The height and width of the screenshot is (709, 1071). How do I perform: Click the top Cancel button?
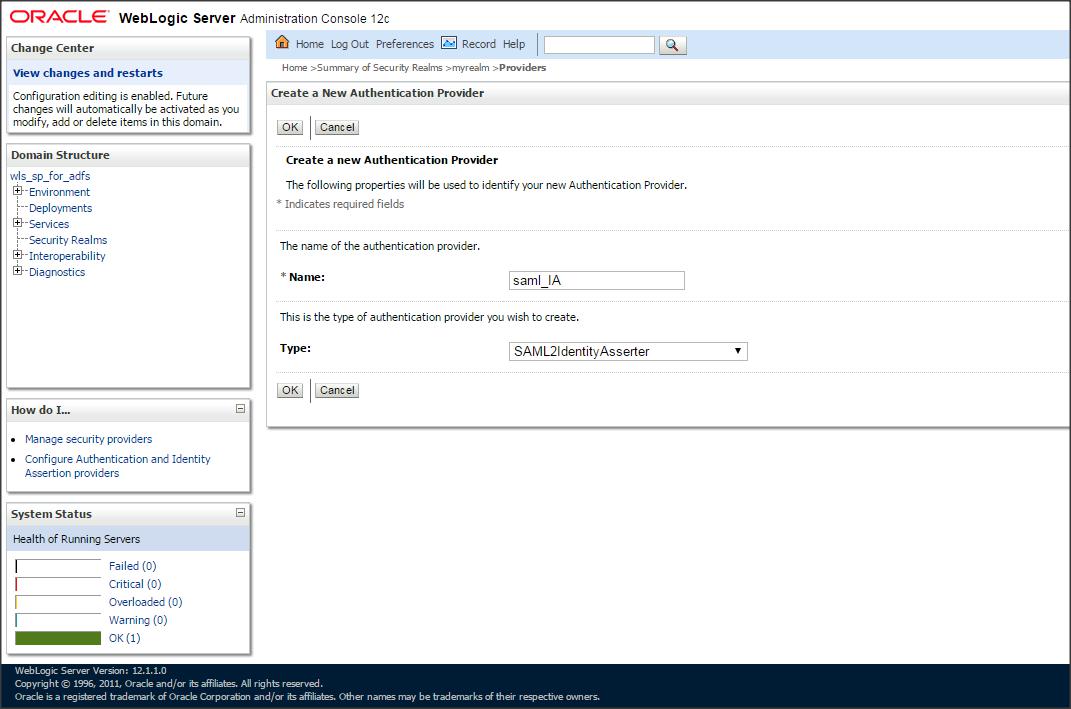tap(337, 127)
